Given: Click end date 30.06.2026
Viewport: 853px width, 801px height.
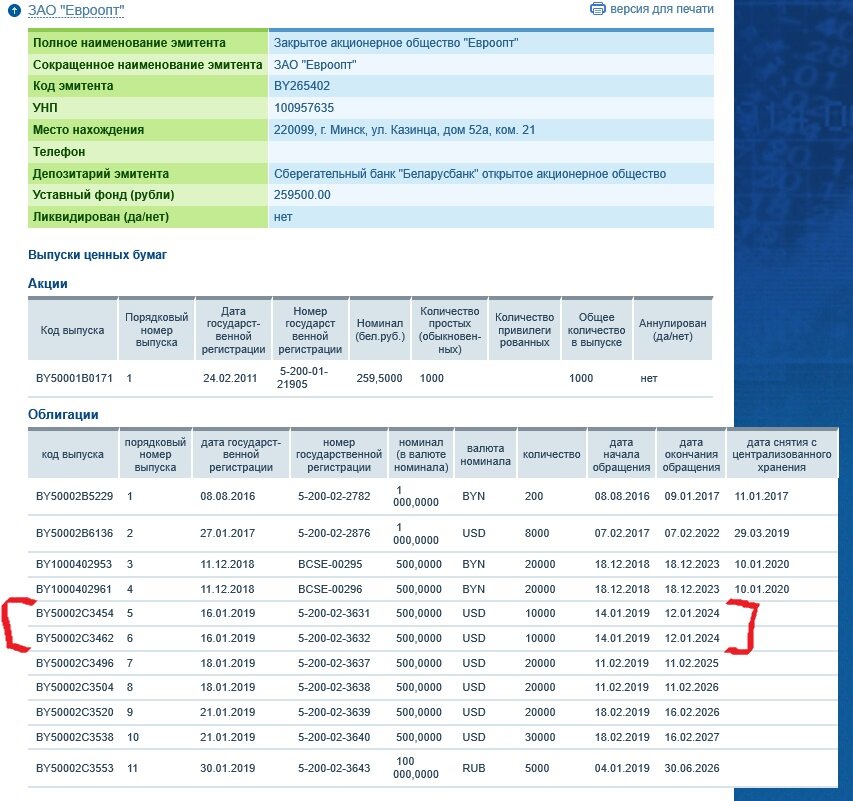Looking at the screenshot, I should tap(691, 768).
